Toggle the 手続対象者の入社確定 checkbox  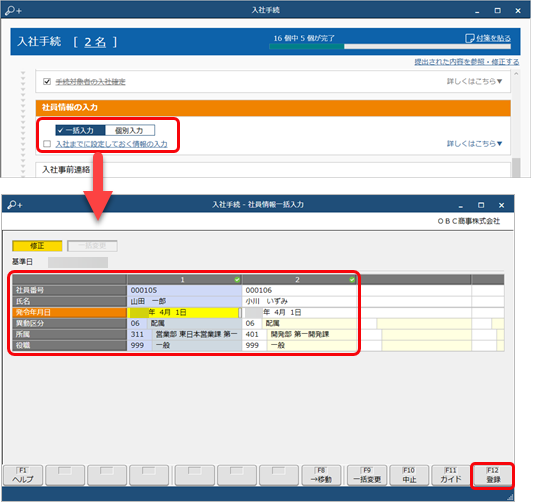47,81
